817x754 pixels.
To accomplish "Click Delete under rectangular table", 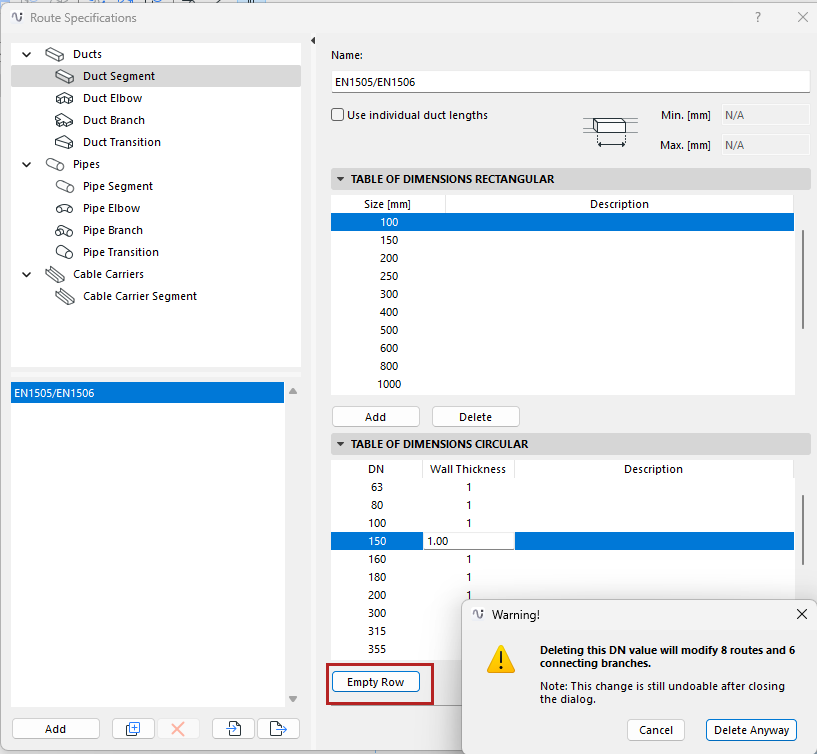I will pyautogui.click(x=475, y=417).
